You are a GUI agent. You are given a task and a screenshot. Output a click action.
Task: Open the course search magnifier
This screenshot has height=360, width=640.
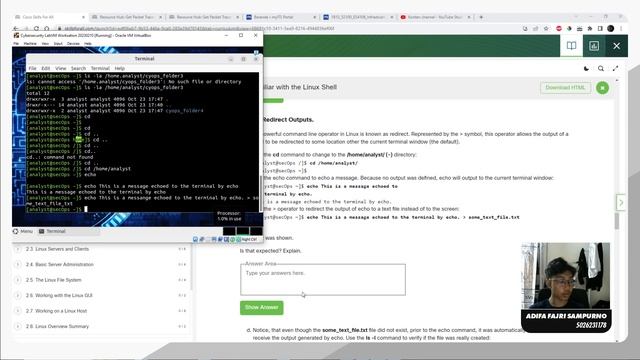click(601, 69)
